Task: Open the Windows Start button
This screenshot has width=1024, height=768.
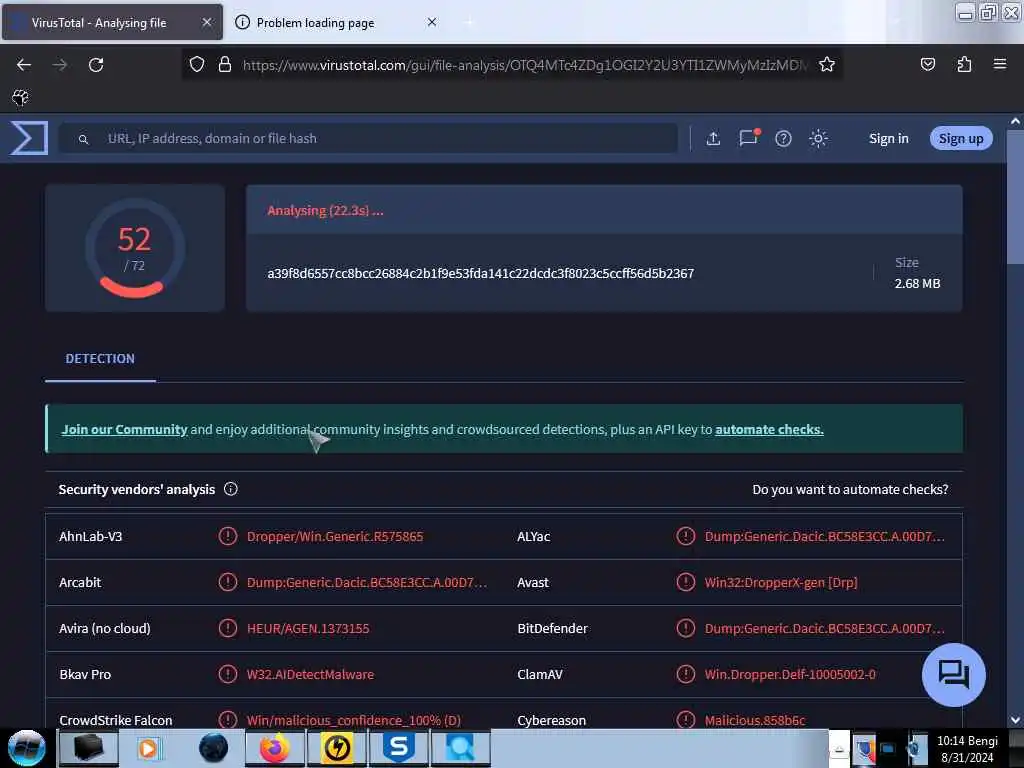Action: 26,748
